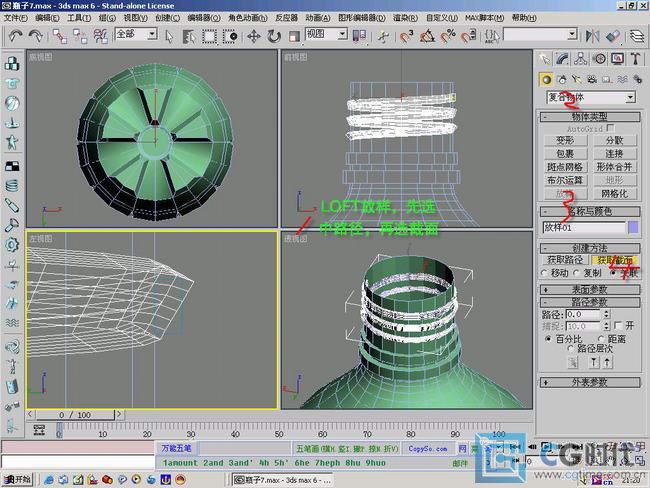The width and height of the screenshot is (650, 488).
Task: Open the 复合物体 object type dropdown
Action: [591, 98]
